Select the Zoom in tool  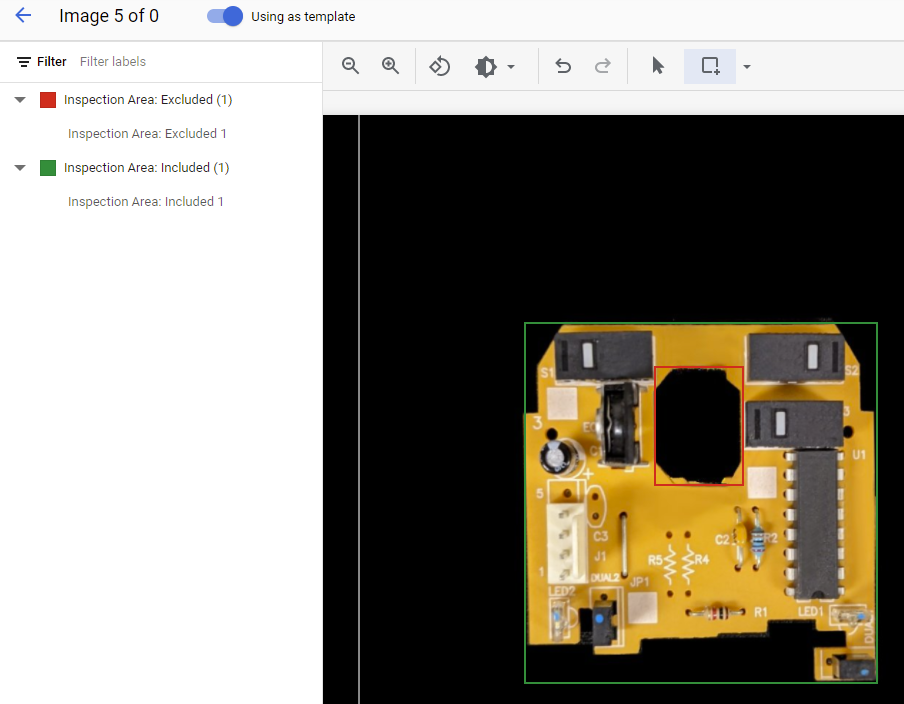[x=390, y=65]
